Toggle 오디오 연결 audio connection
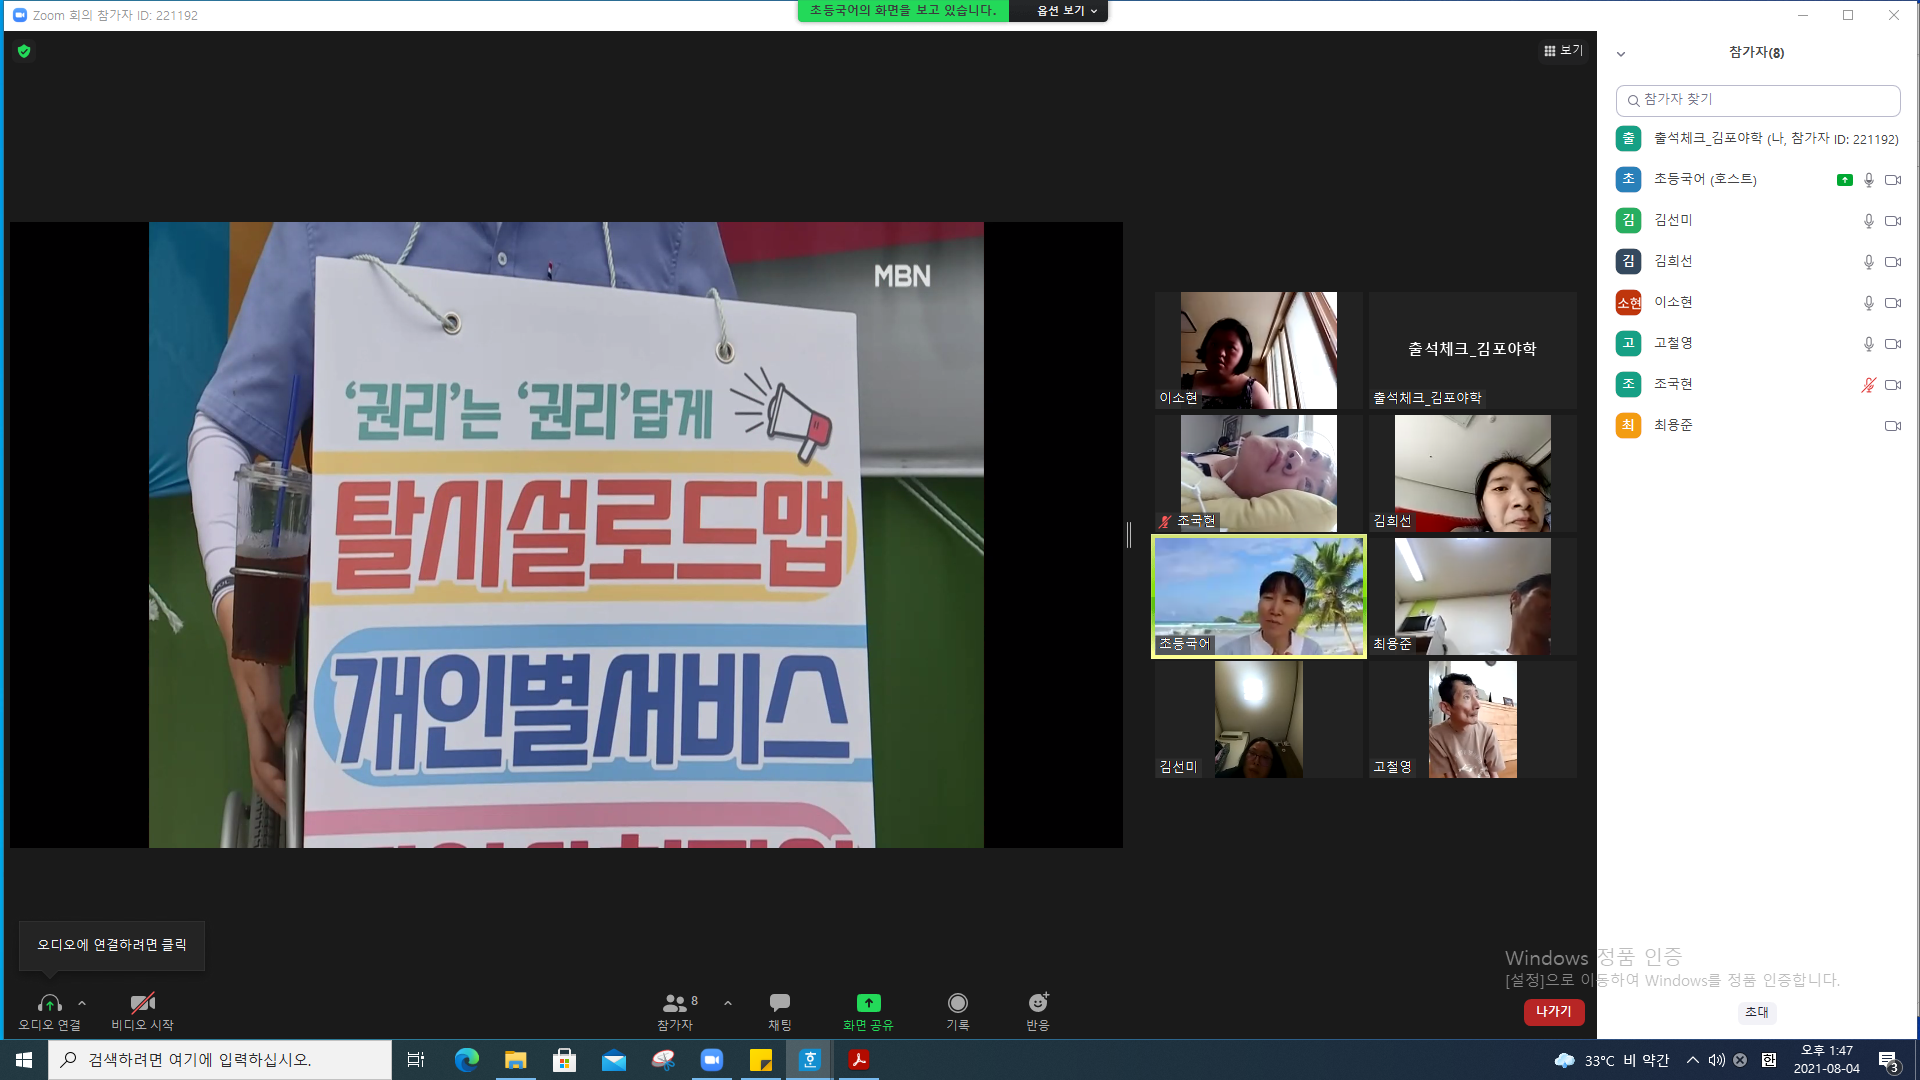Viewport: 1920px width, 1080px height. 49,1011
